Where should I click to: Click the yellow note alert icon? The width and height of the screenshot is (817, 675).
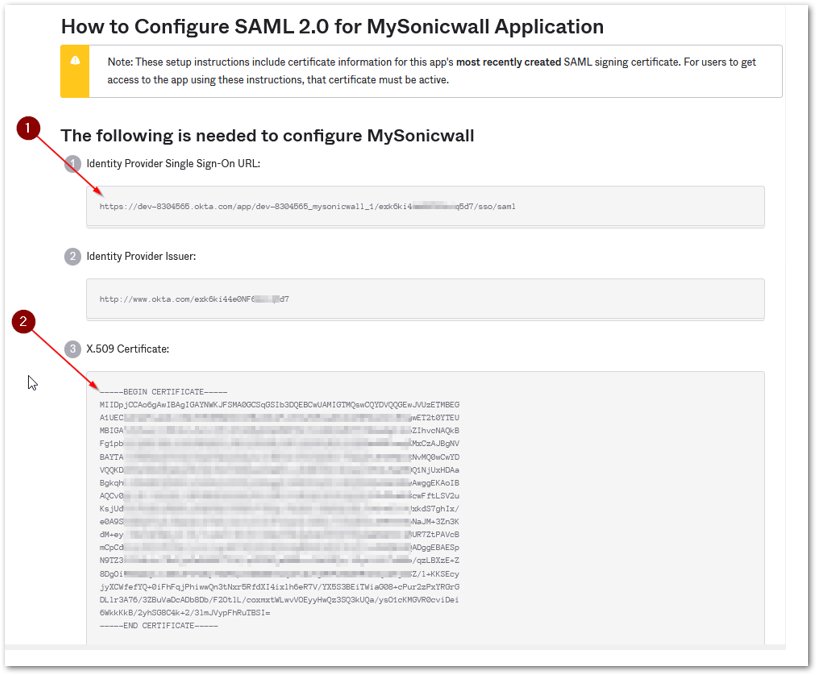75,62
